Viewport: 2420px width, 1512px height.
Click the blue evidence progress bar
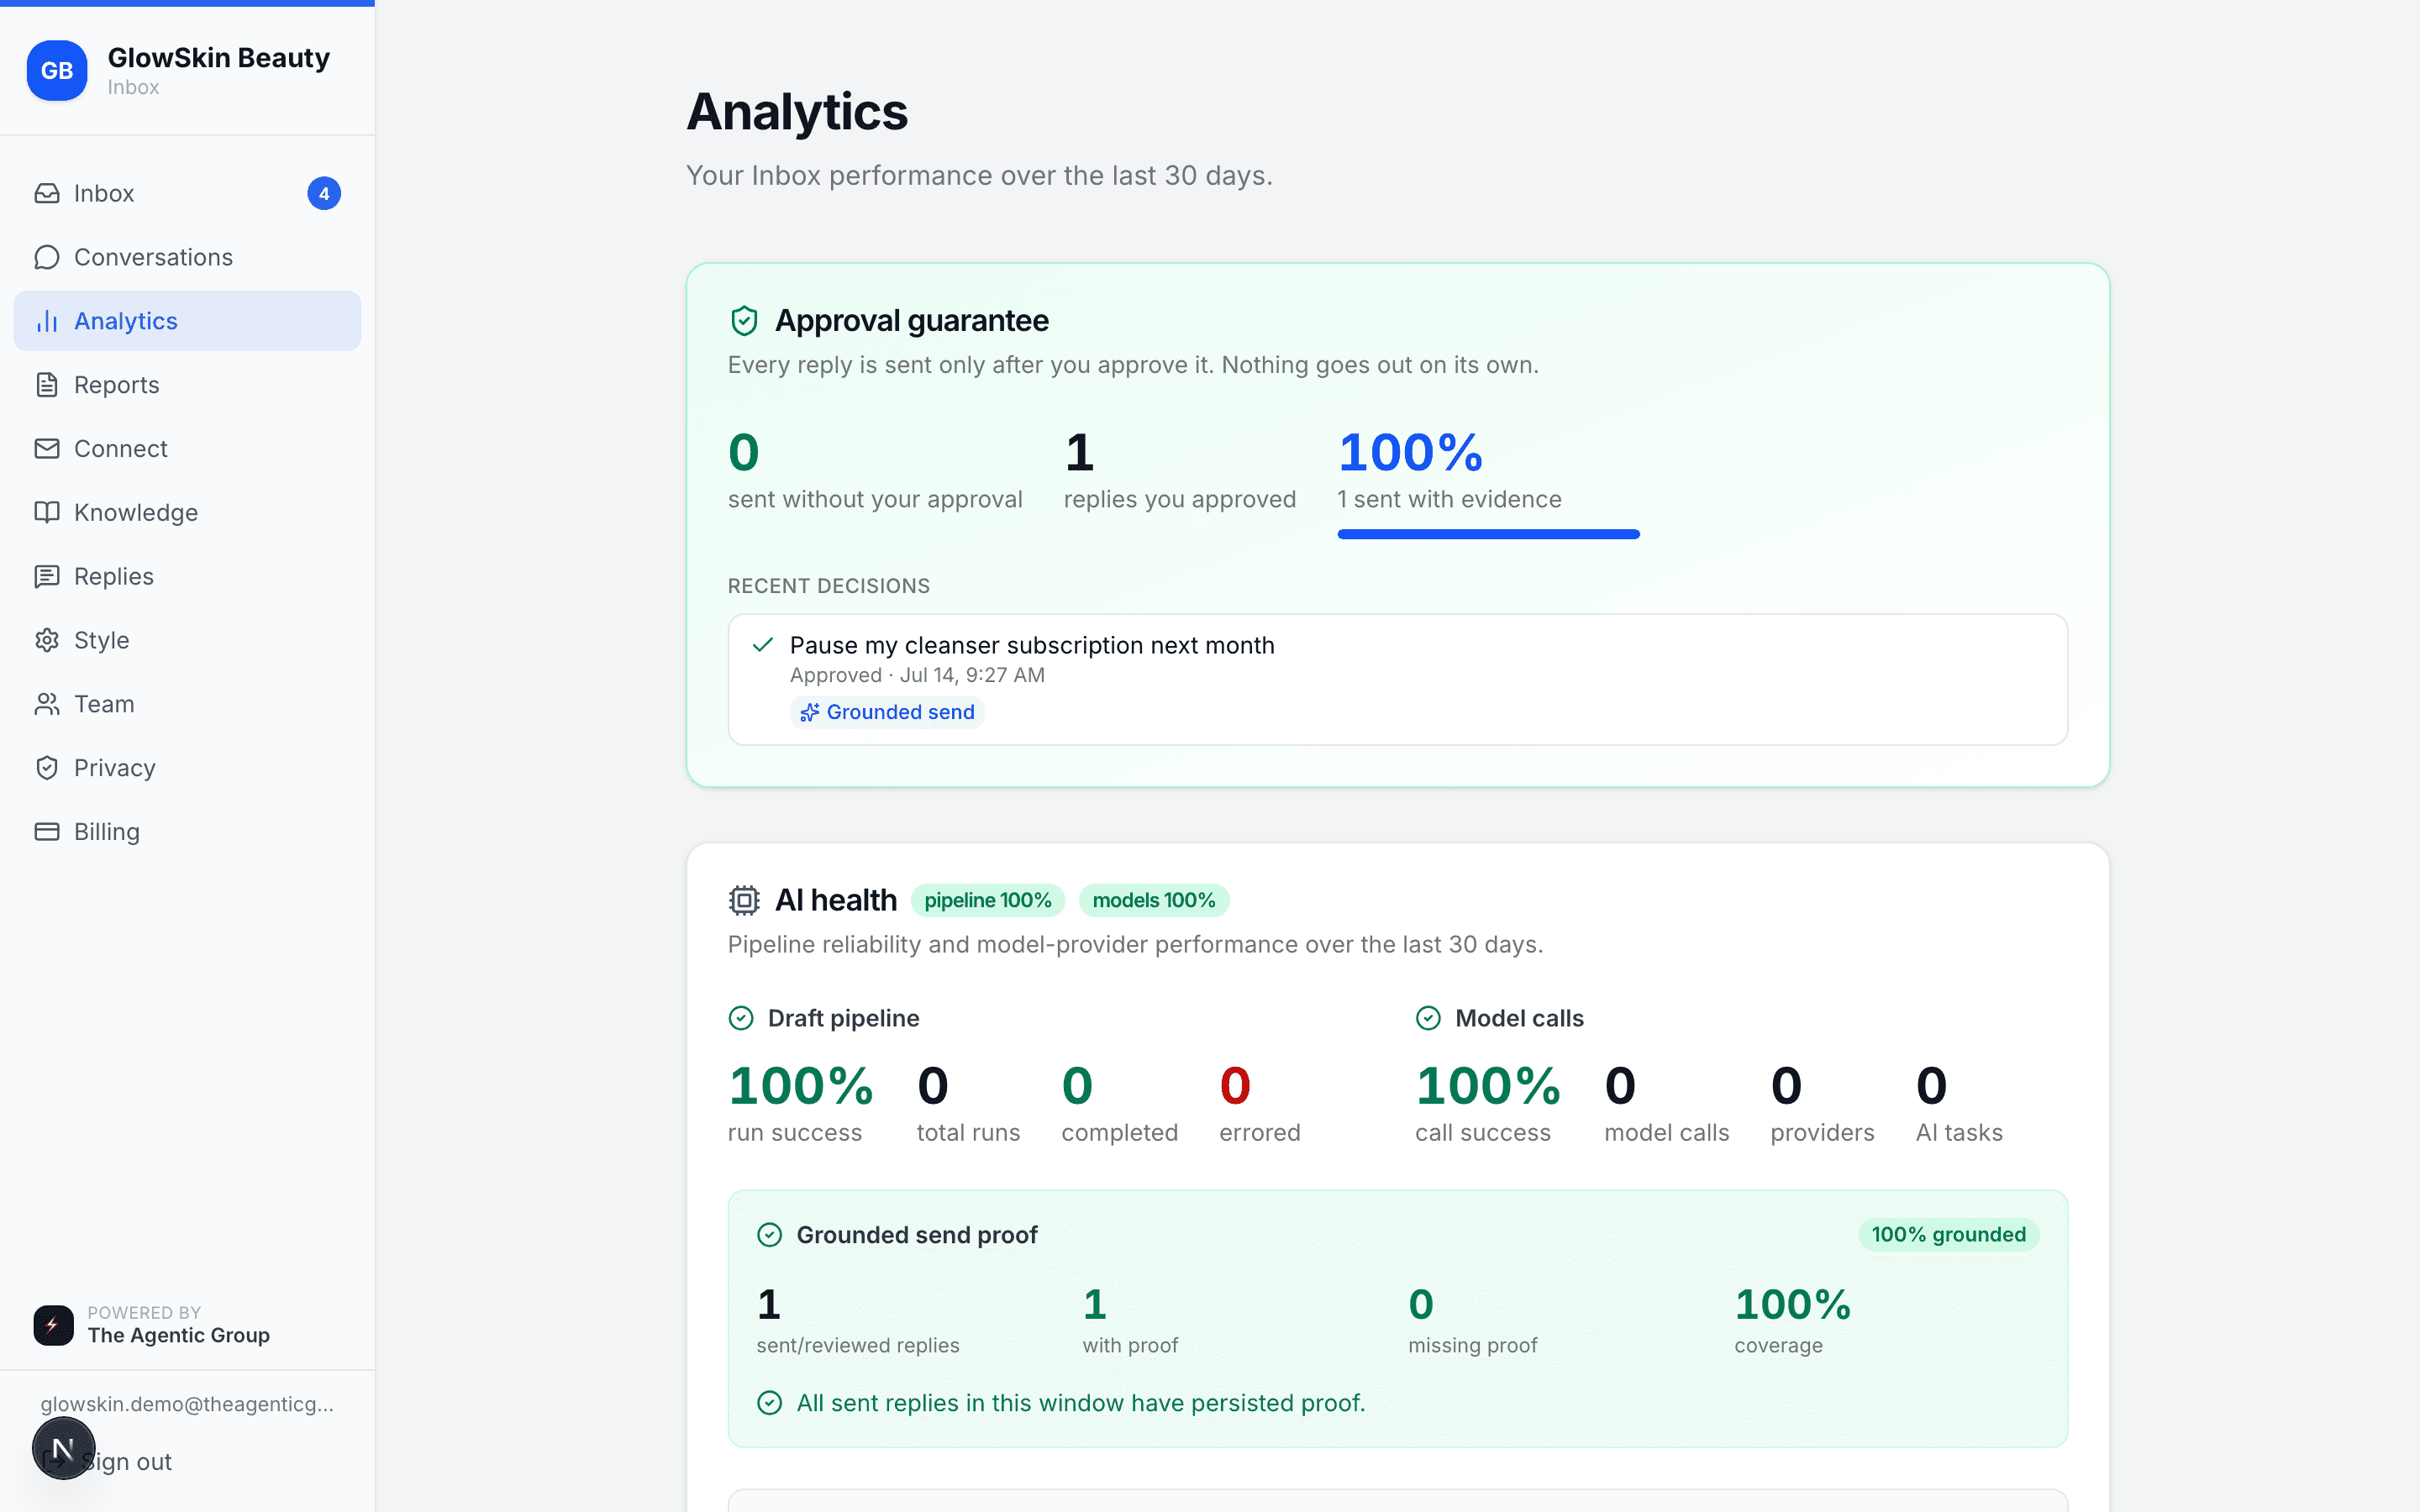pyautogui.click(x=1488, y=534)
